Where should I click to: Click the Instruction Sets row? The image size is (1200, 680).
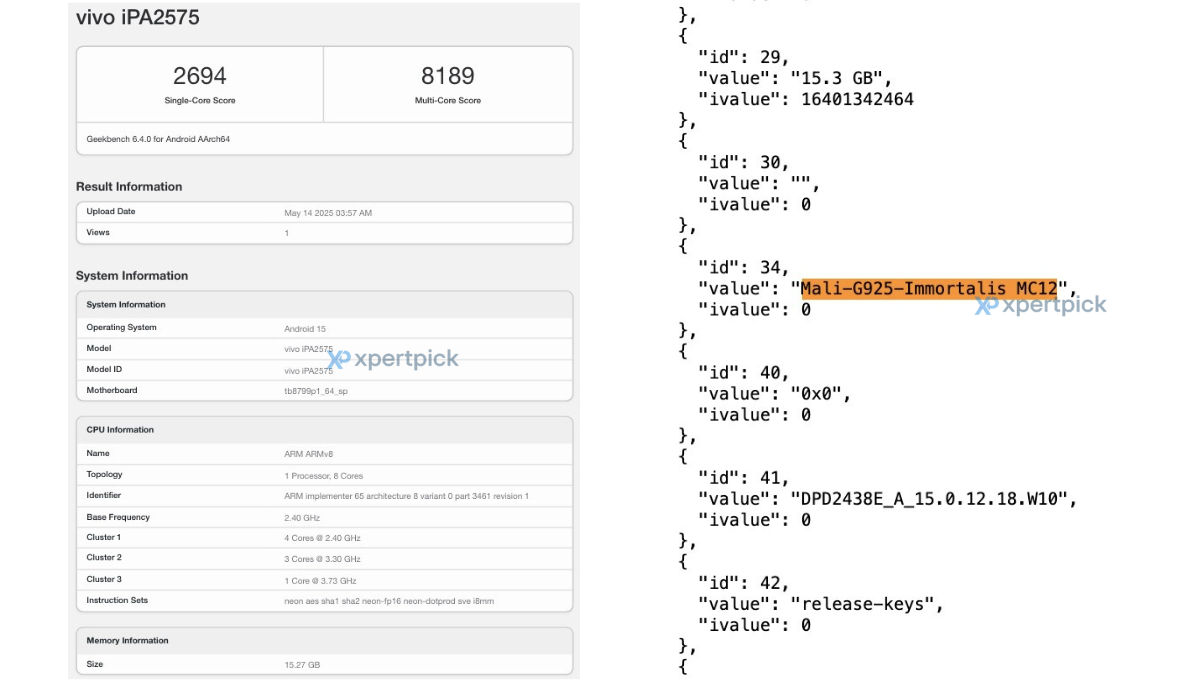point(325,601)
